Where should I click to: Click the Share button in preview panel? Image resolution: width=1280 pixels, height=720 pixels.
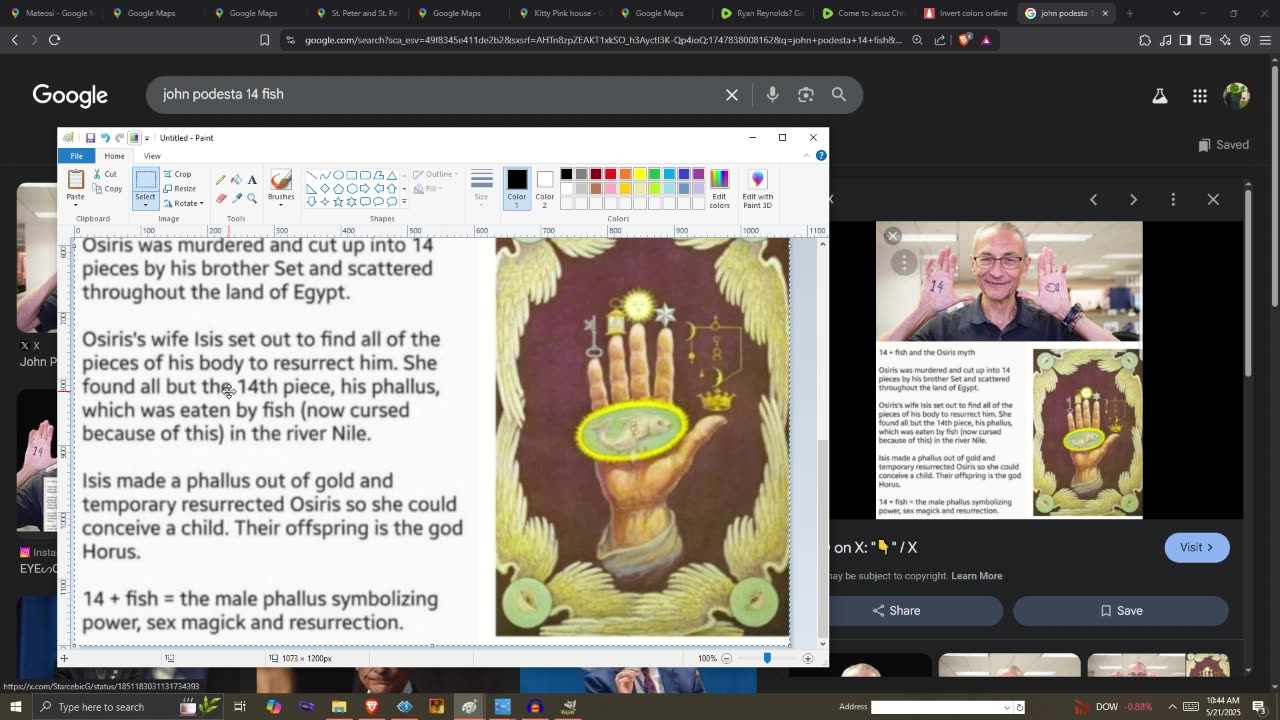pos(896,611)
